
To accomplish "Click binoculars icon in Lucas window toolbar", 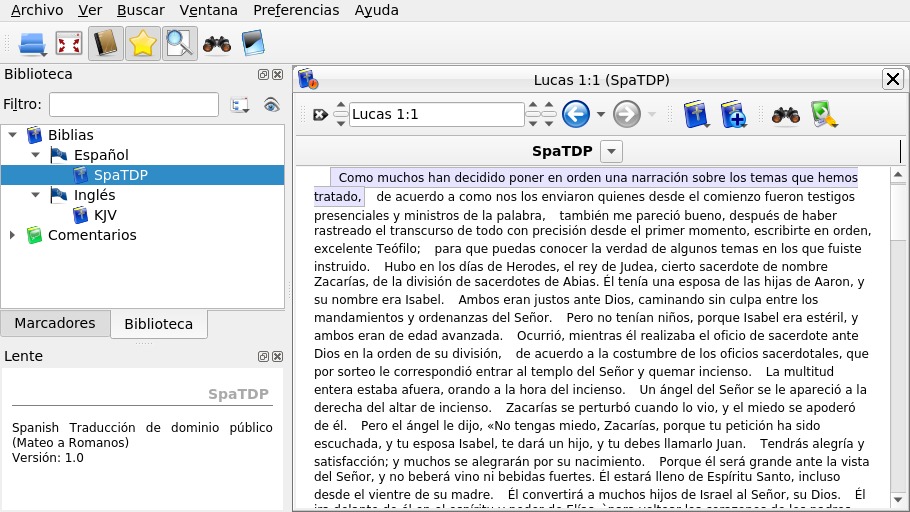I will 785,114.
